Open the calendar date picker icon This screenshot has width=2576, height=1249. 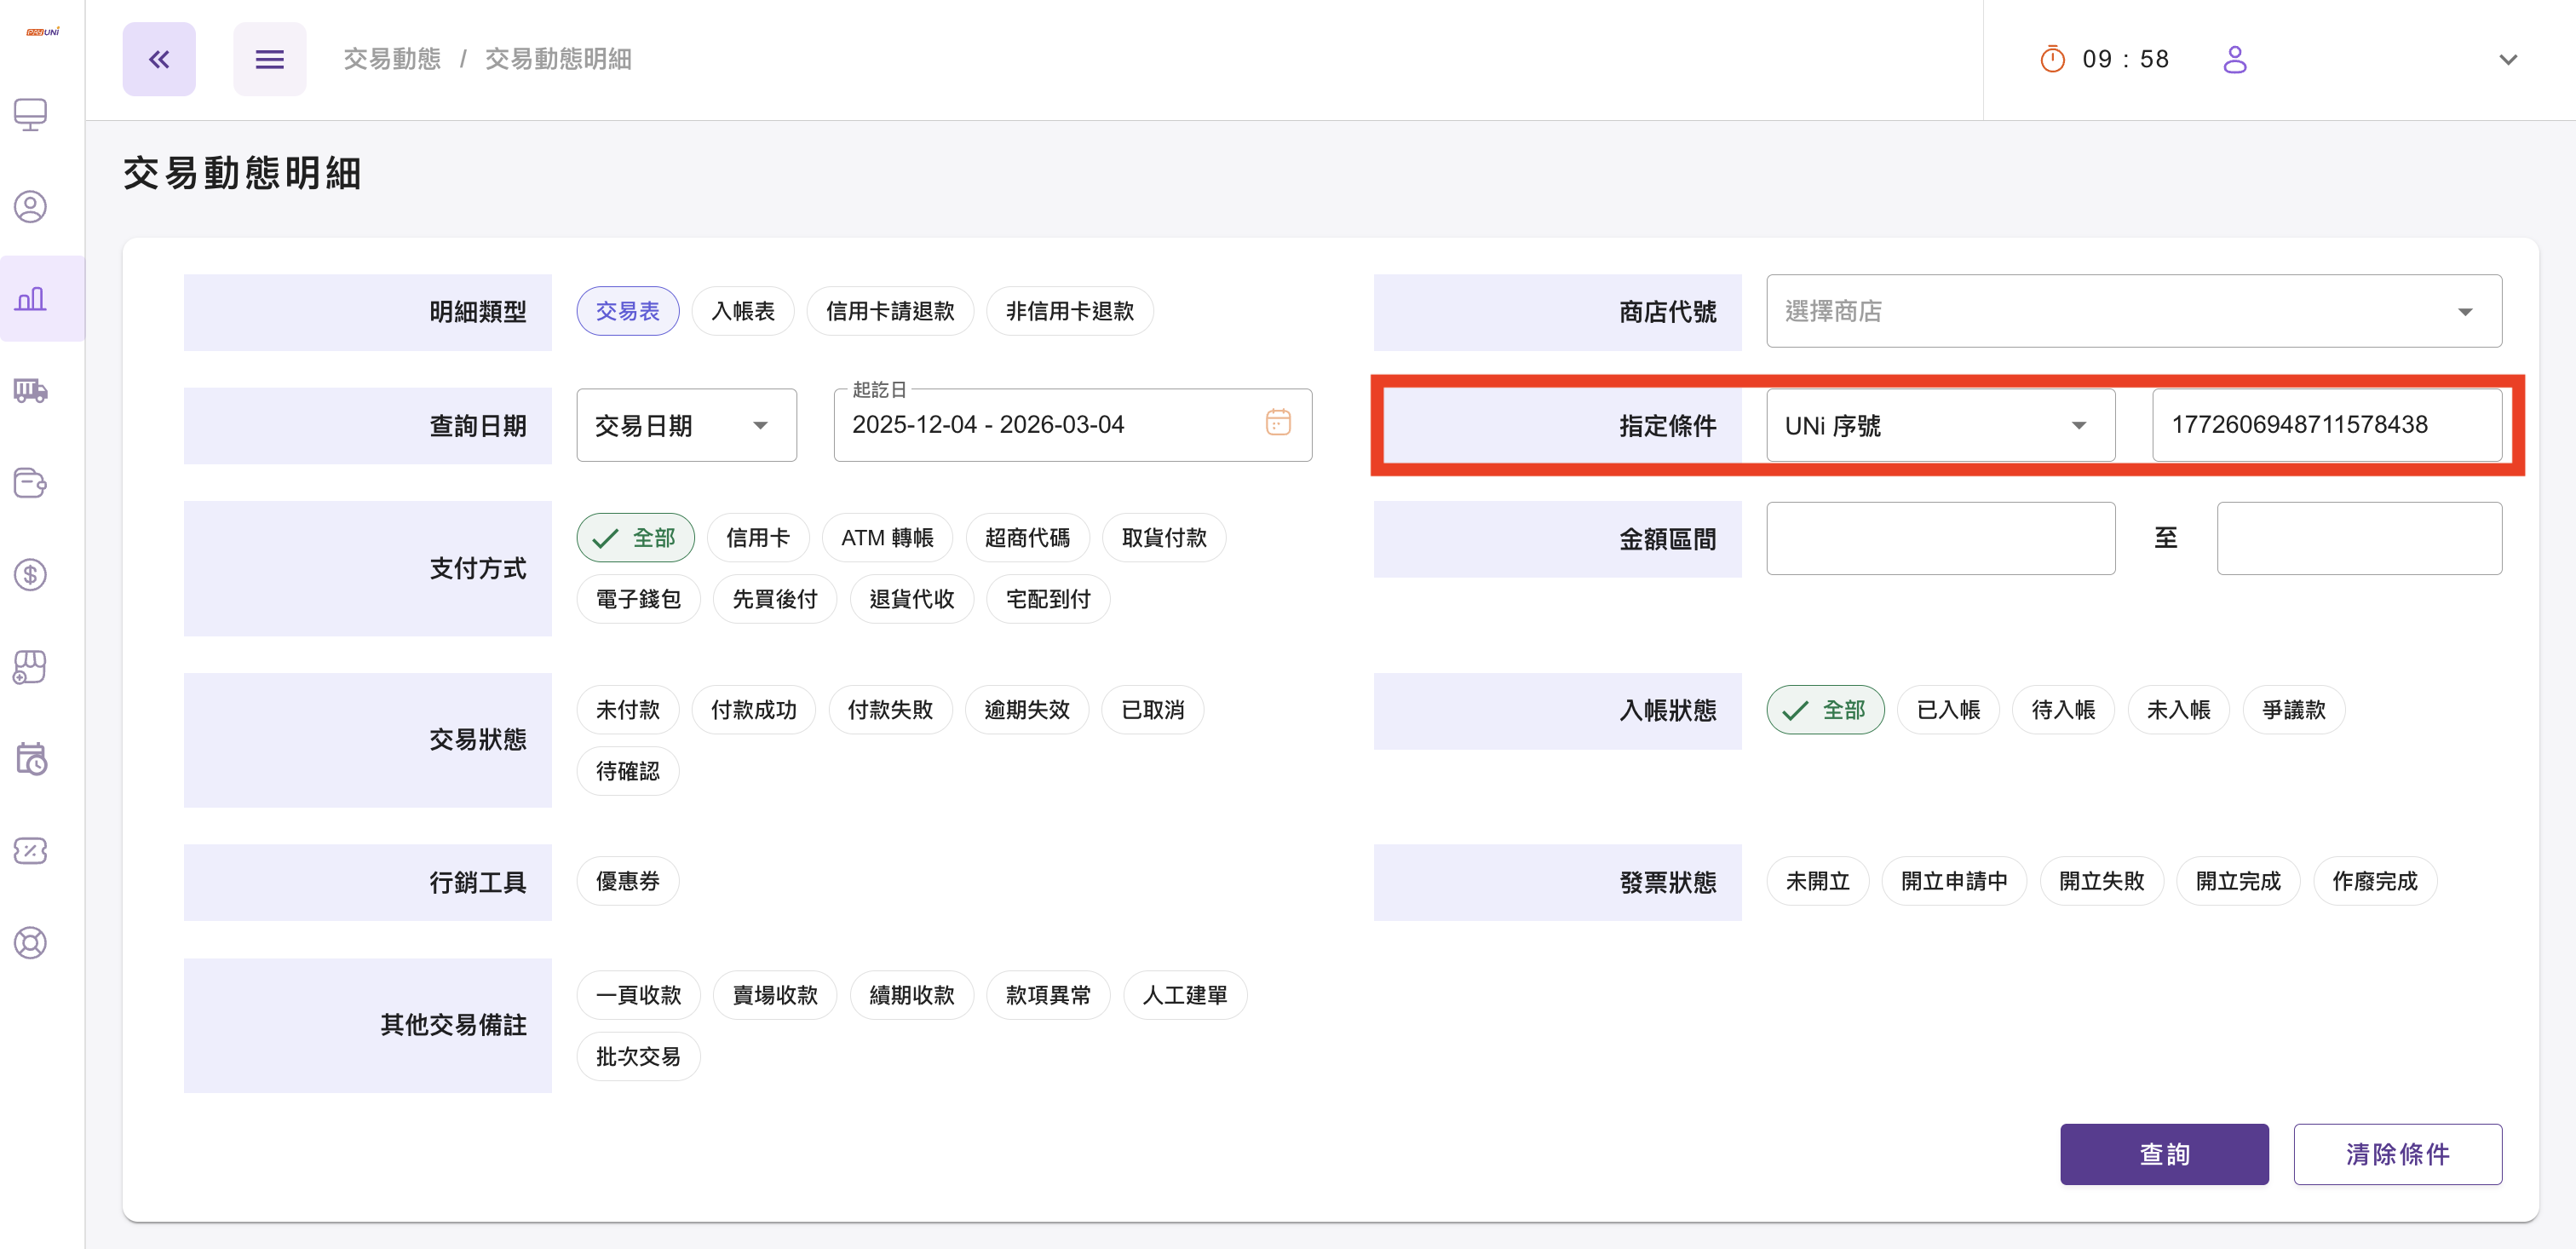coord(1277,424)
